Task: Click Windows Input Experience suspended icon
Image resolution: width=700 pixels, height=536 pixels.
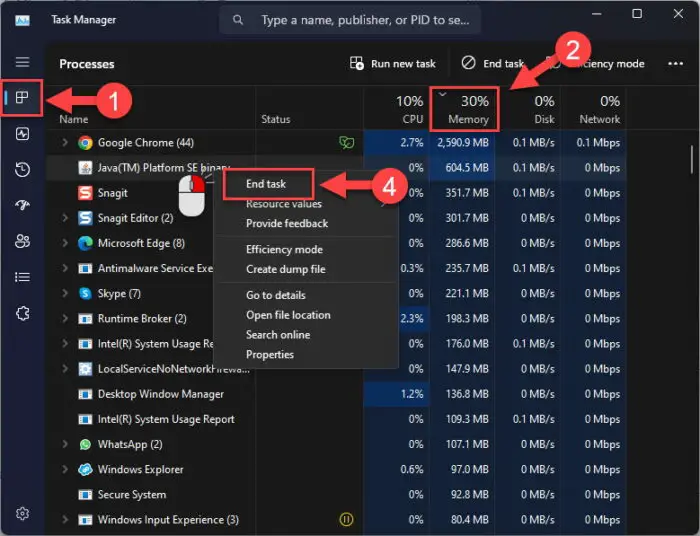Action: [x=346, y=519]
